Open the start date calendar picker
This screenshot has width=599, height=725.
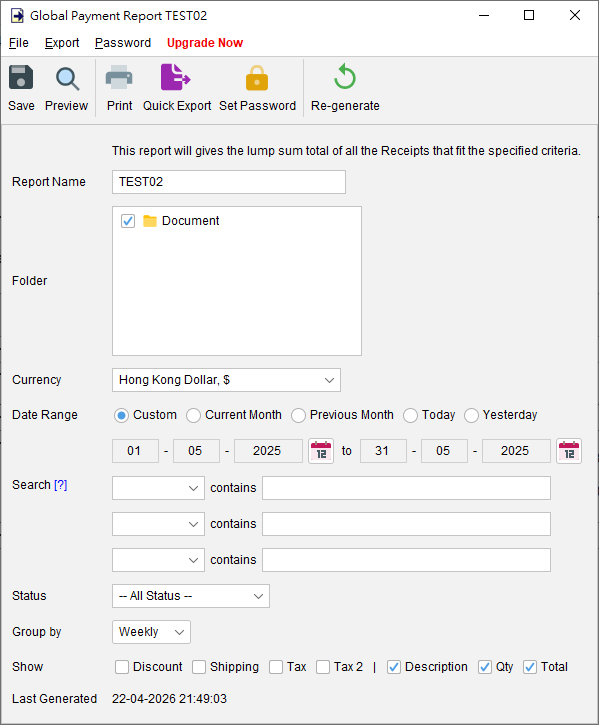(x=321, y=451)
